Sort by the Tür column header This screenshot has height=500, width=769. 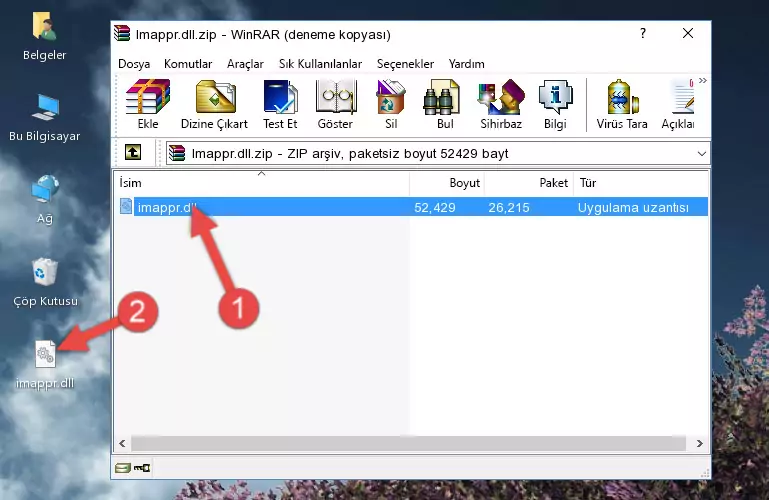(641, 183)
